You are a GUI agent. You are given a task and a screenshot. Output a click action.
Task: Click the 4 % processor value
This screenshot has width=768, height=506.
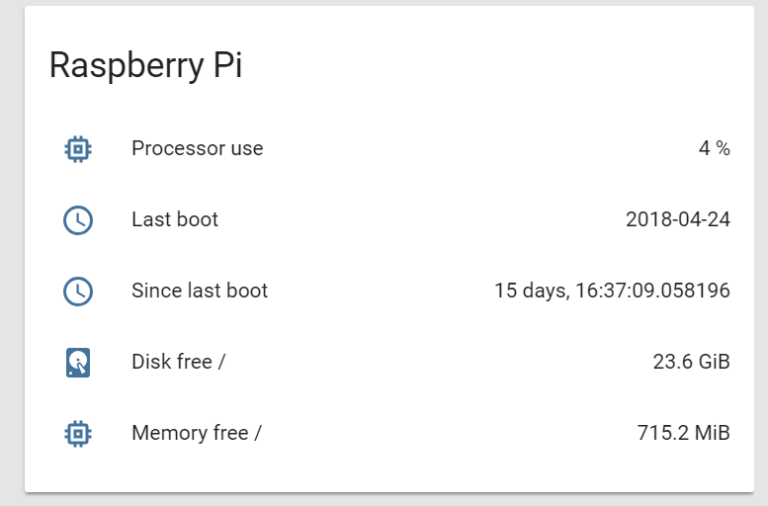click(x=714, y=148)
